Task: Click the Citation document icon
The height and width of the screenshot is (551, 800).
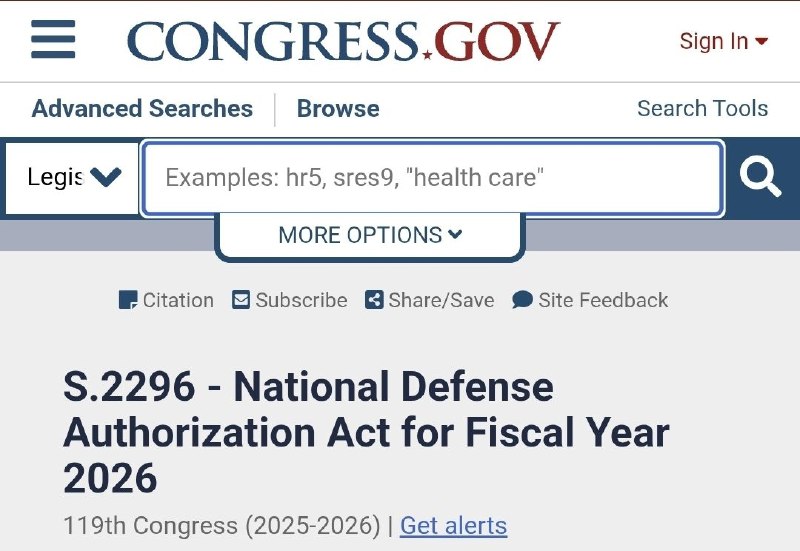Action: coord(128,300)
